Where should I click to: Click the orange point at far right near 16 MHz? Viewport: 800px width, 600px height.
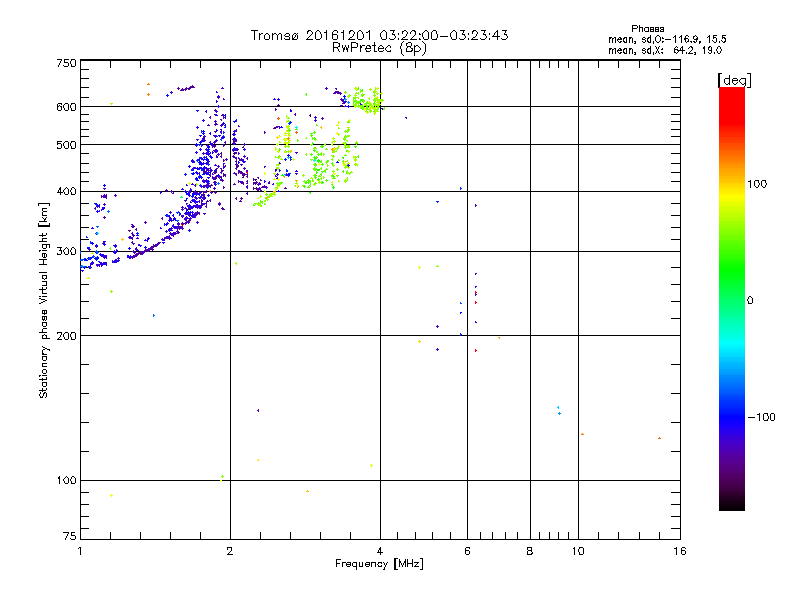click(660, 438)
